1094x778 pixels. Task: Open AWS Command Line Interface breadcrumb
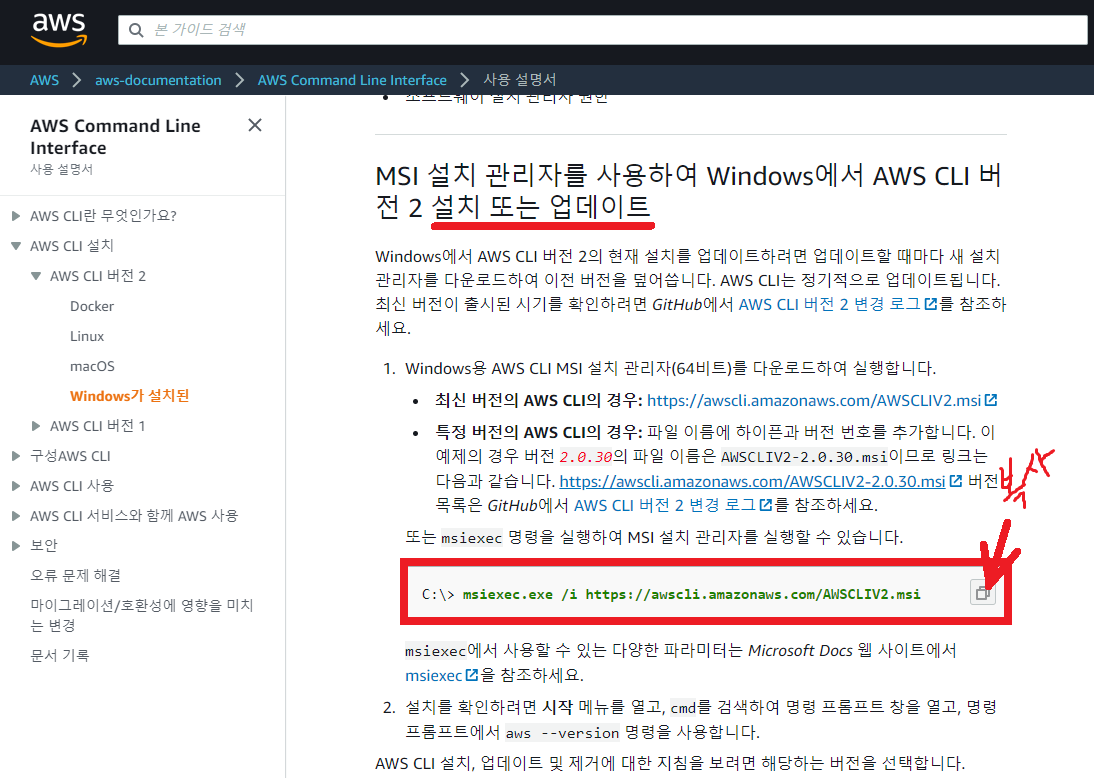352,80
